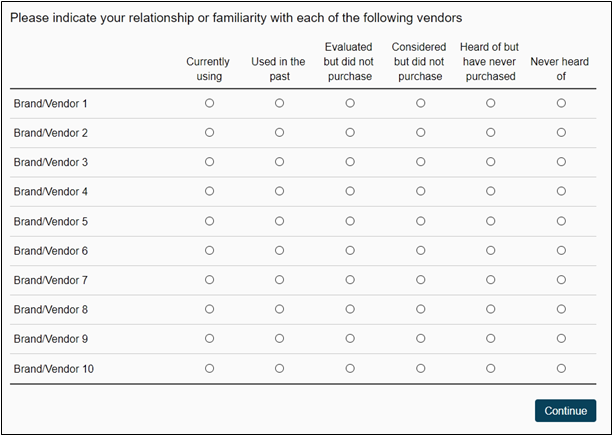Pick 'Considered but did not purchase' for Brand/Vendor 5
The image size is (614, 436).
click(x=421, y=221)
